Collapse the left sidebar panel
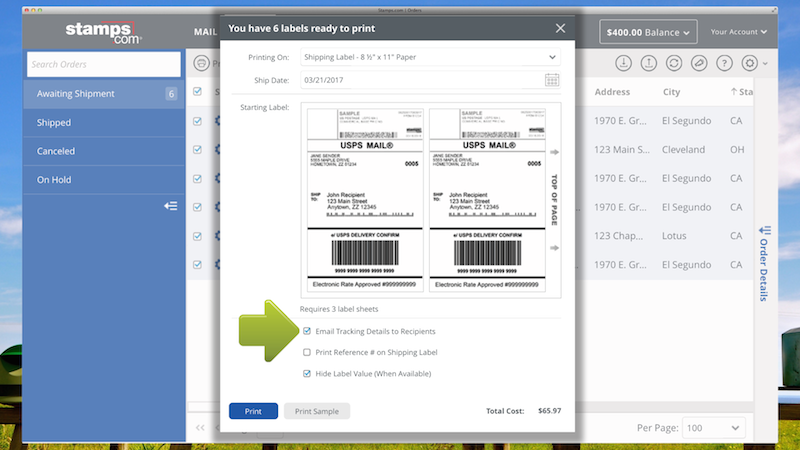Viewport: 800px width, 450px height. click(x=171, y=206)
